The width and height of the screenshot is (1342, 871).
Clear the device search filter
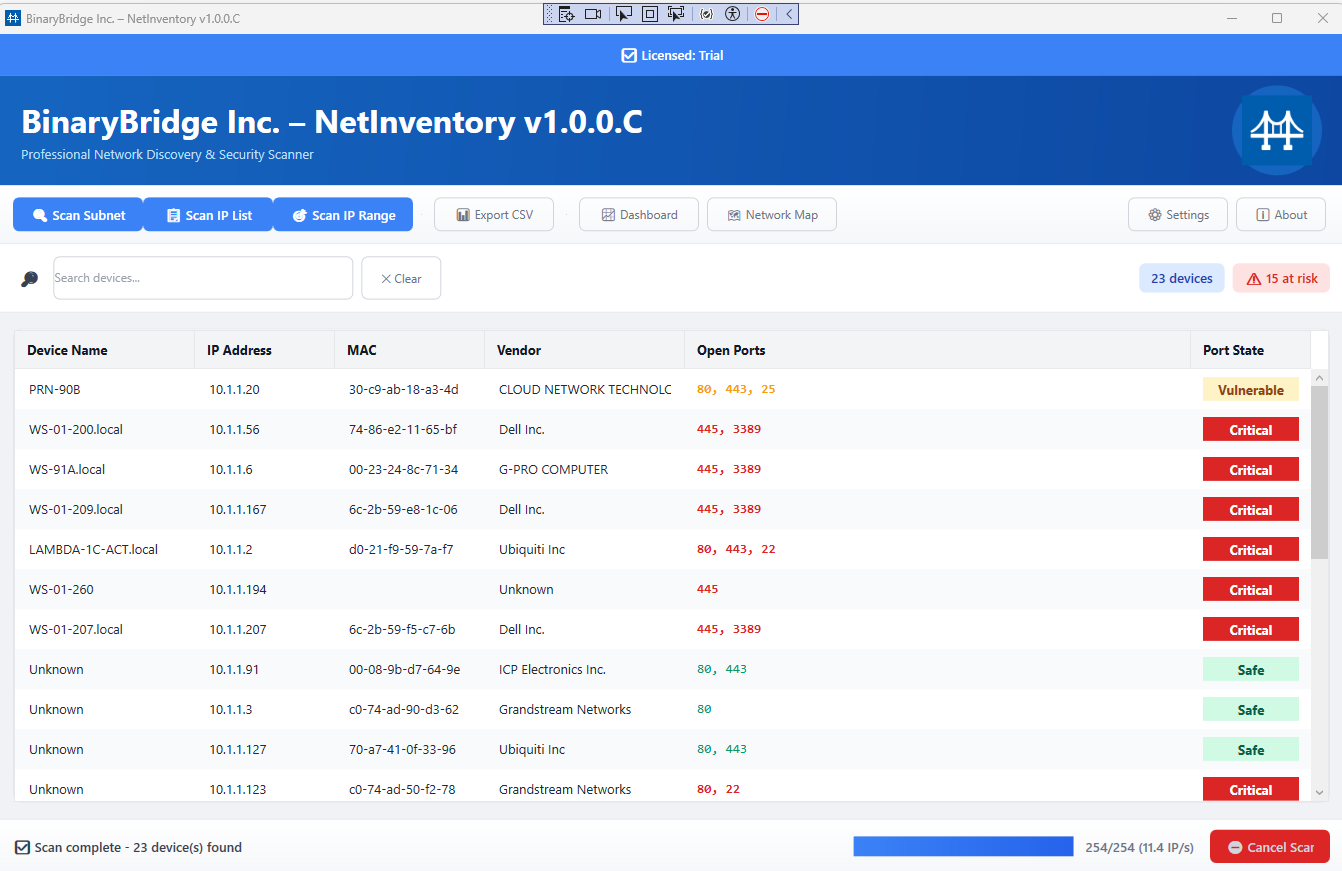click(x=401, y=278)
